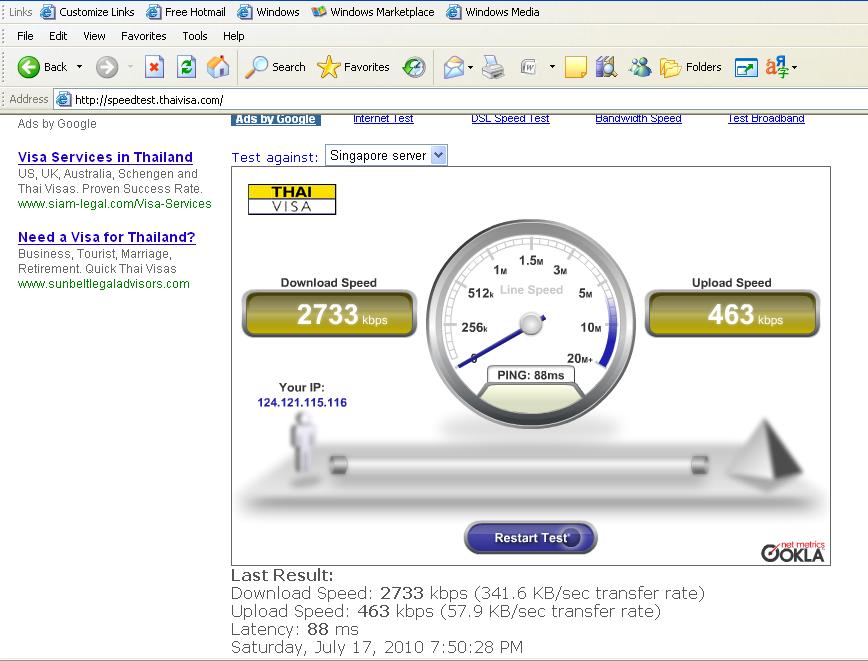Click the Need a Visa for Thailand link

click(x=106, y=237)
